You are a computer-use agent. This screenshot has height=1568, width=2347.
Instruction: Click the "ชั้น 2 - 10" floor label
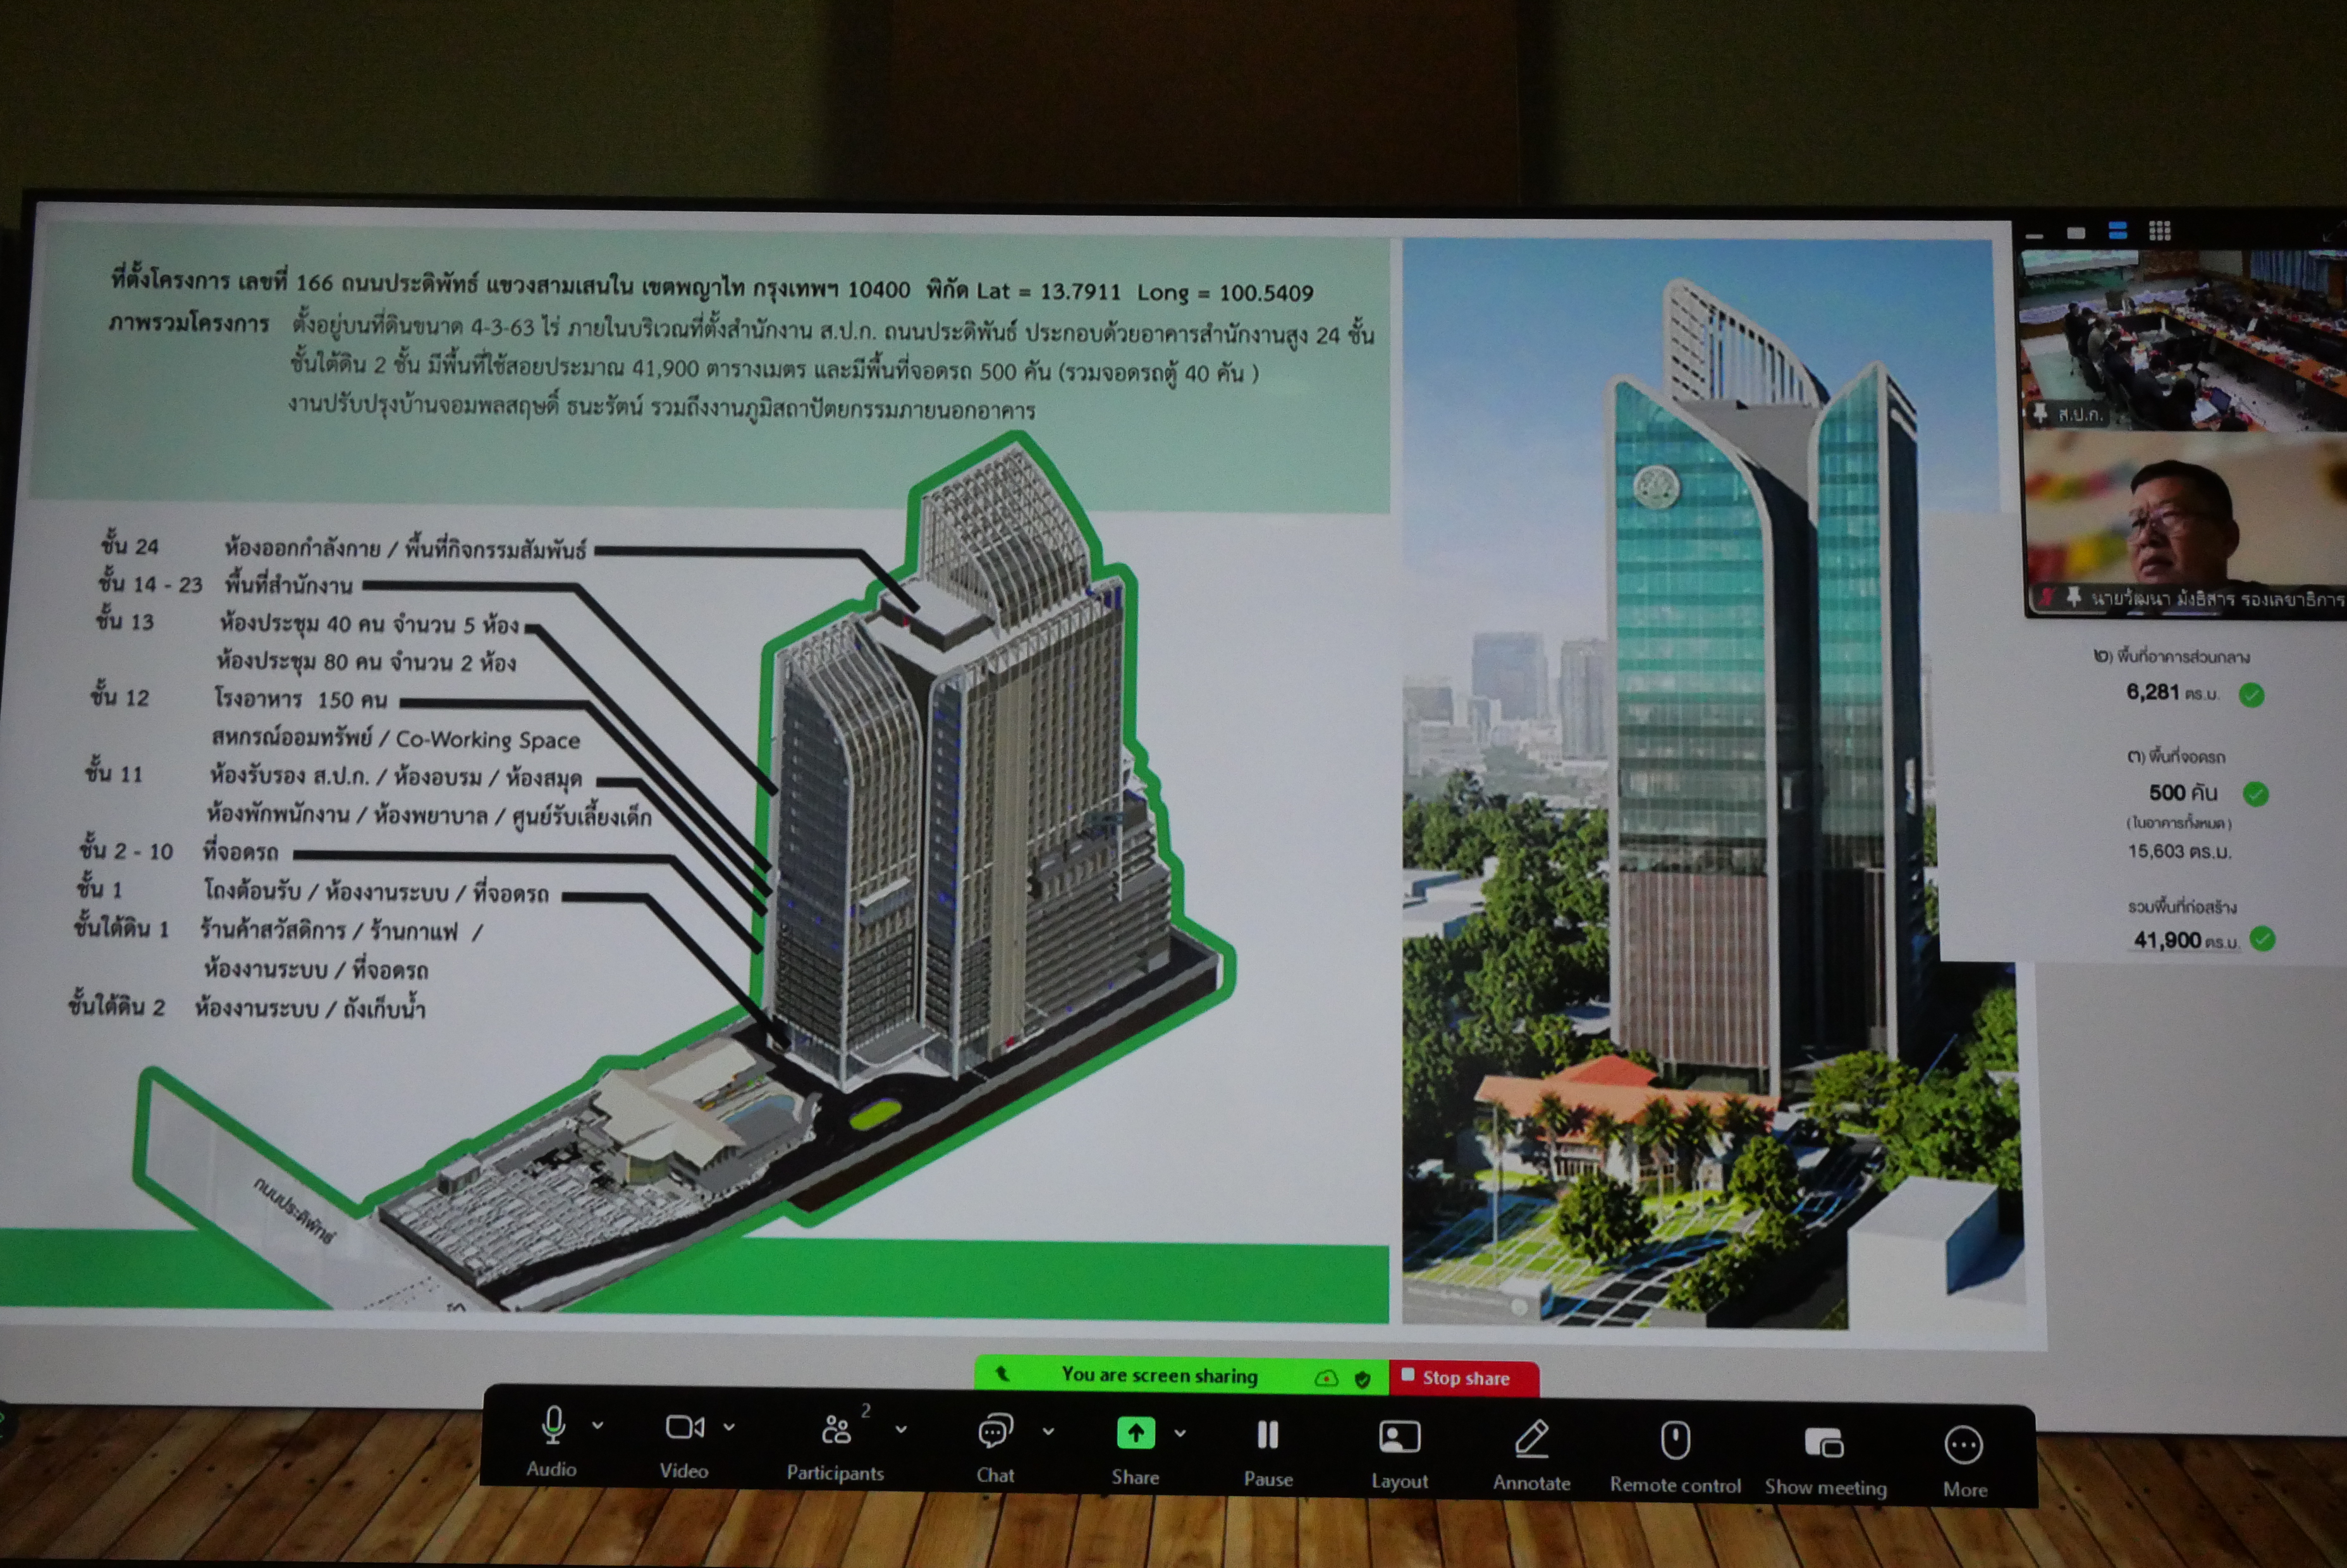coord(126,851)
